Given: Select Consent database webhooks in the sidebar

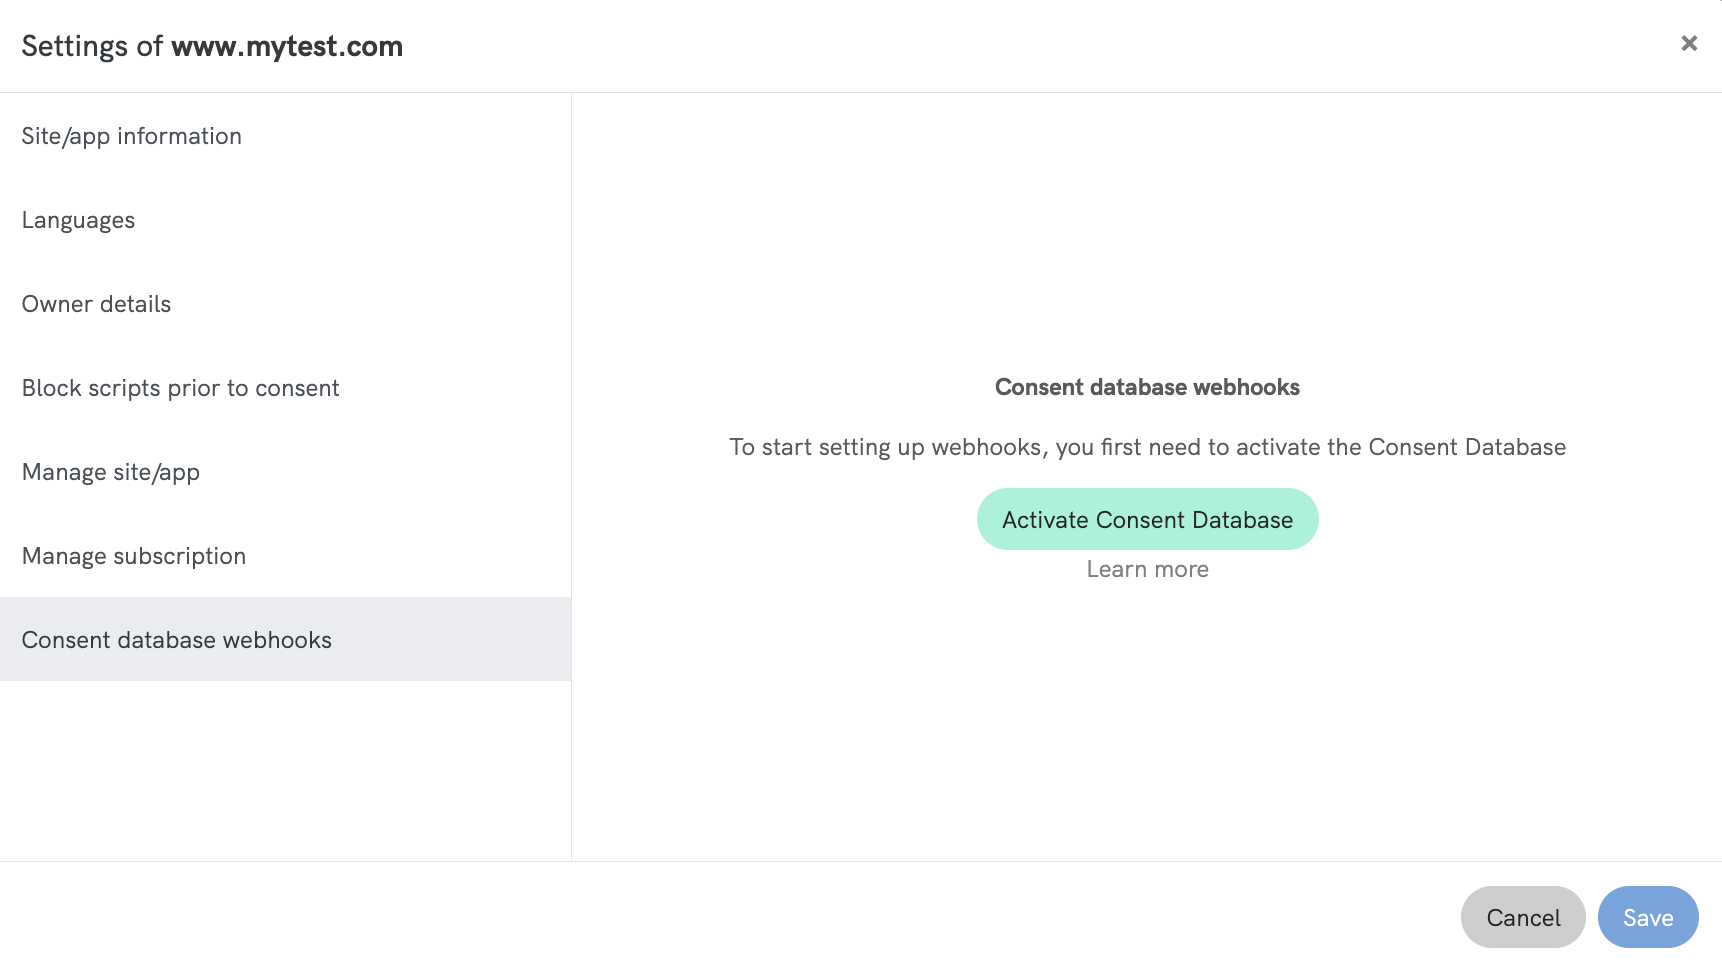Looking at the screenshot, I should (177, 640).
